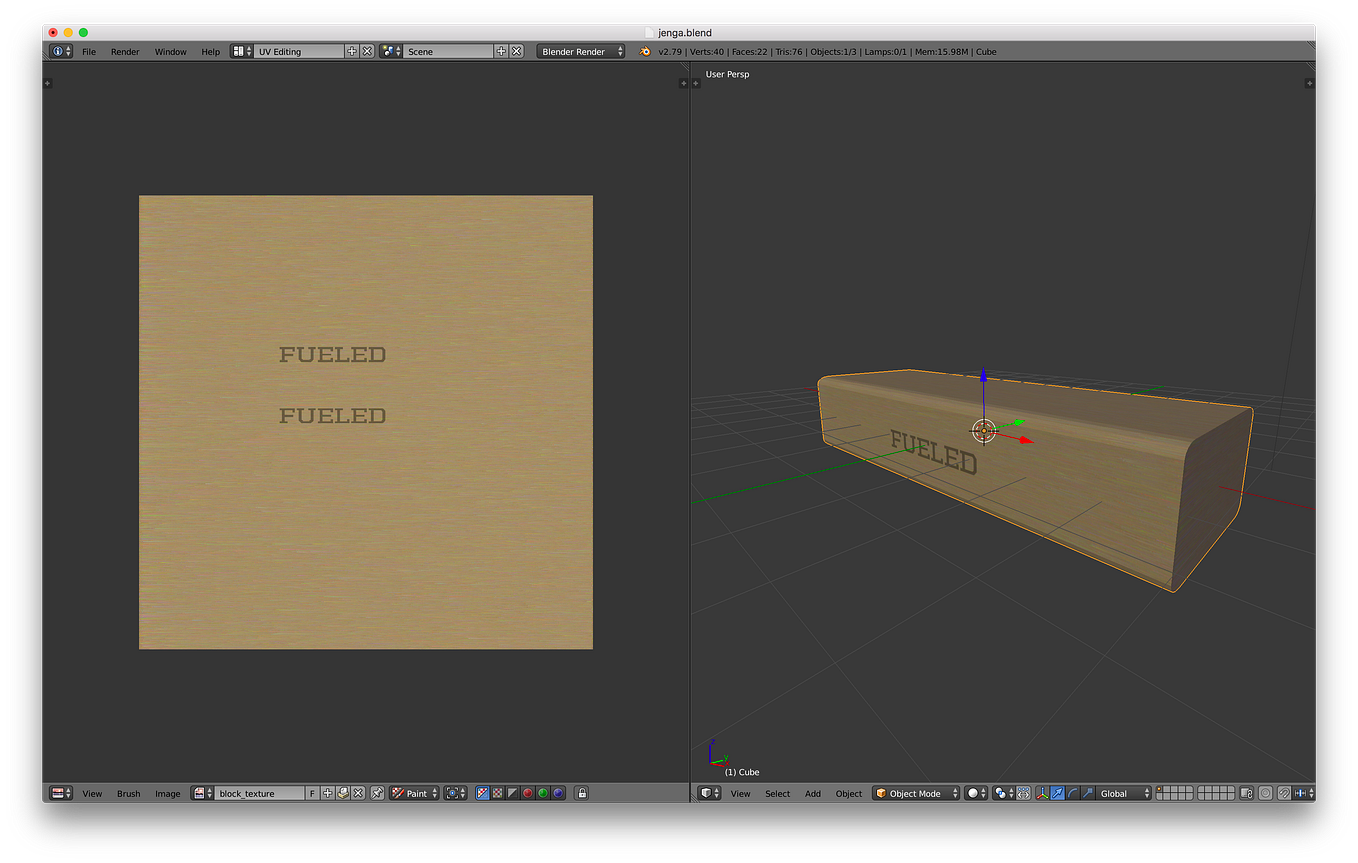Click the 3D View editor type icon
This screenshot has height=863, width=1358.
pos(706,793)
